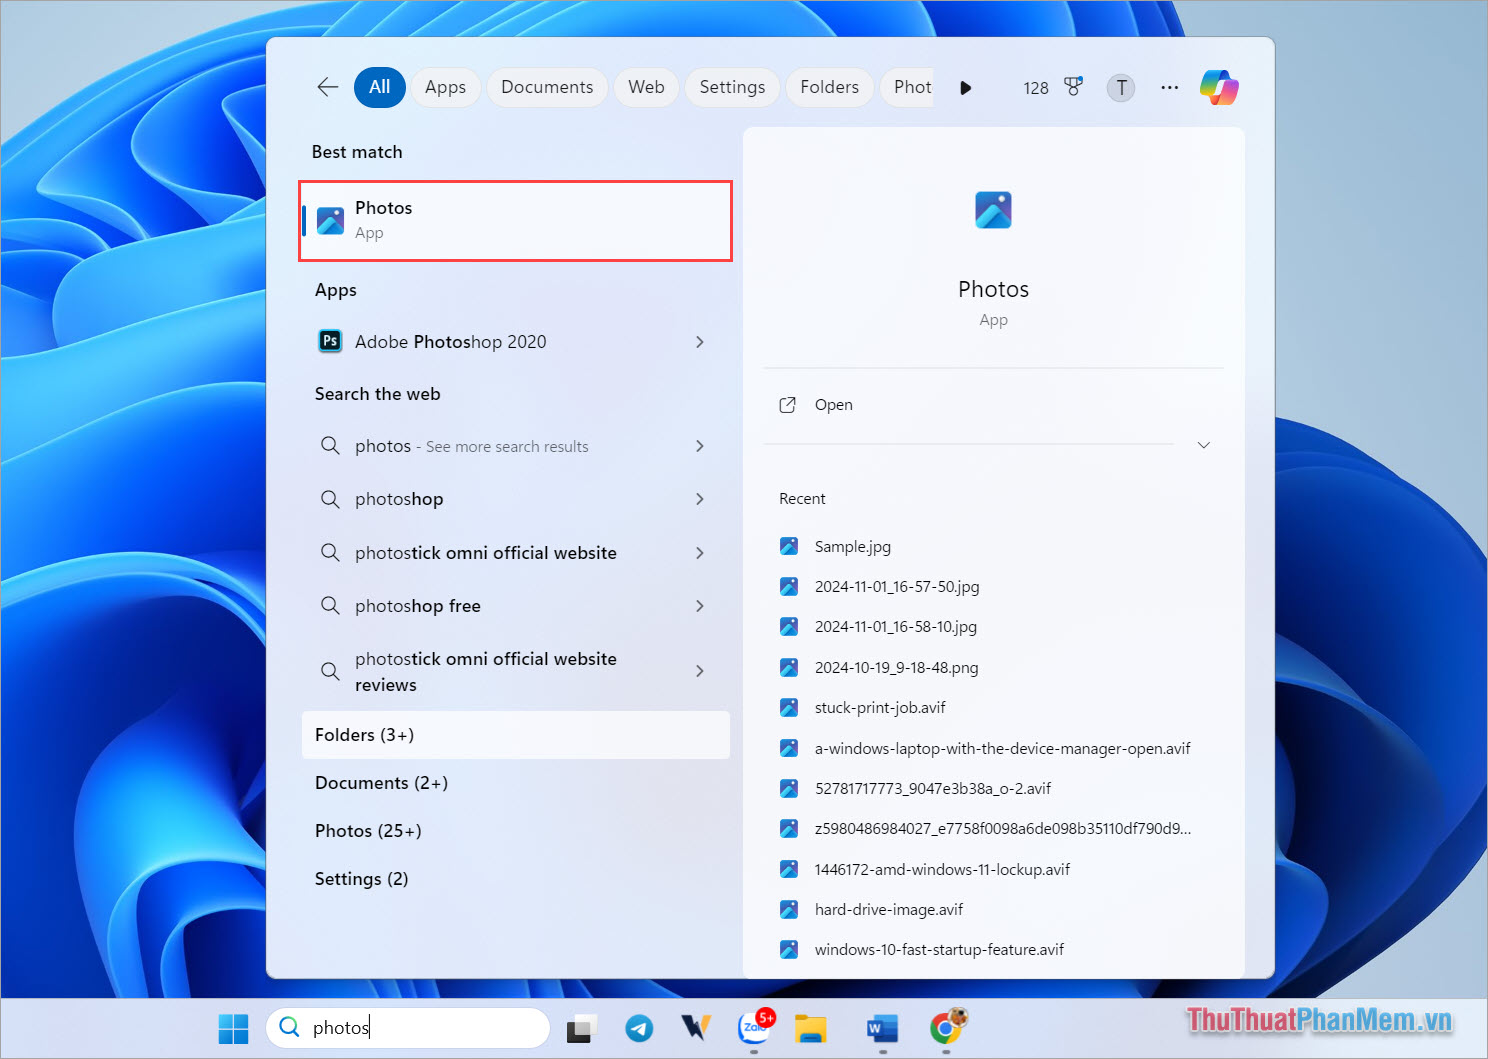Select the Apps filter pill
Viewport: 1488px width, 1059px height.
coord(445,87)
